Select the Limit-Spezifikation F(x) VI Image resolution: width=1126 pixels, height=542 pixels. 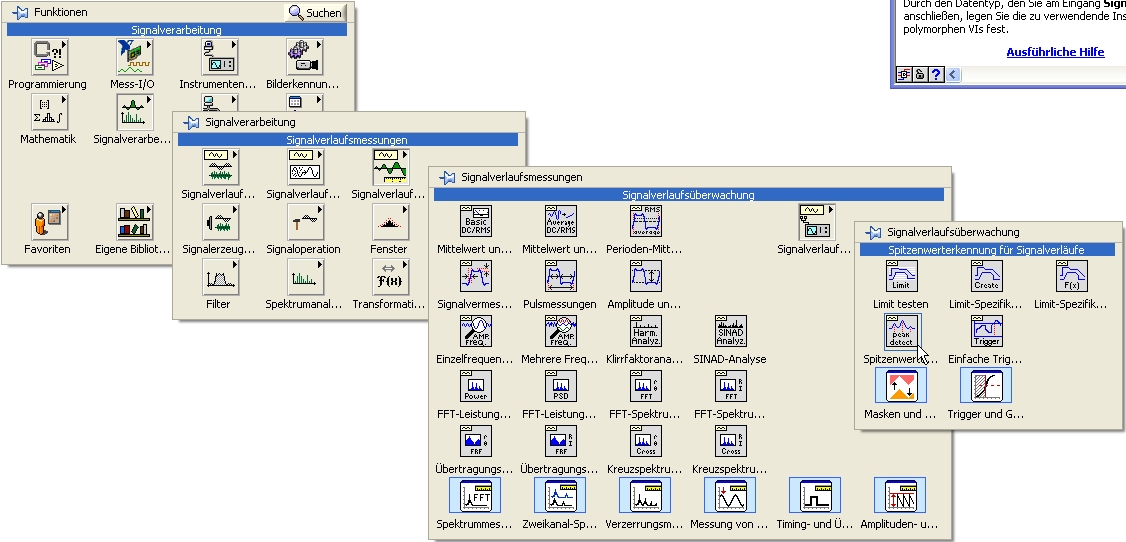[1071, 276]
